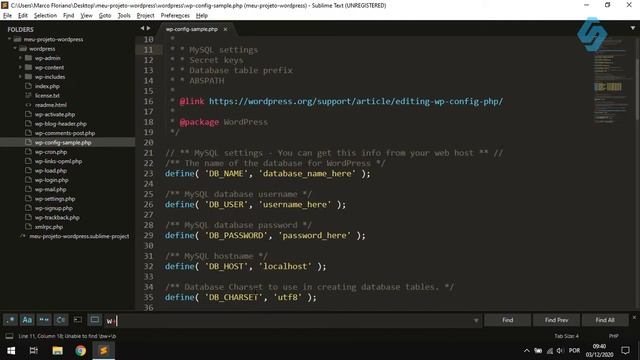640x360 pixels.
Task: Open Google Chrome from taskbar
Action: click(x=80, y=351)
